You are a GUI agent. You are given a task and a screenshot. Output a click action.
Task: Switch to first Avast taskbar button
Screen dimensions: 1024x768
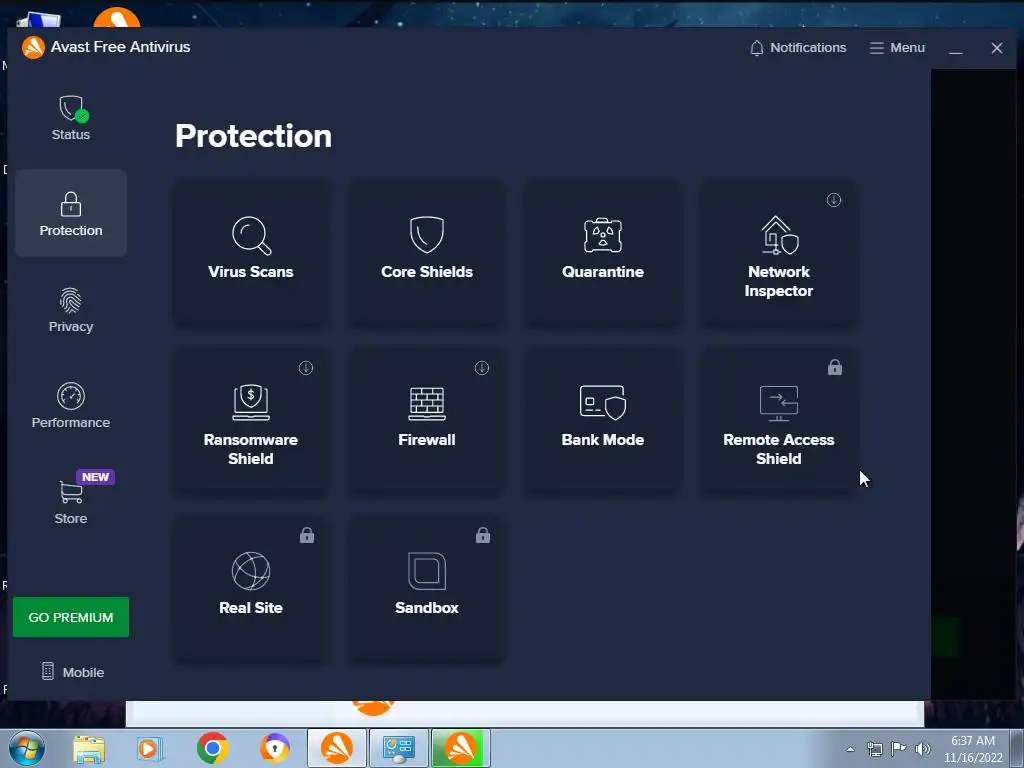point(337,748)
